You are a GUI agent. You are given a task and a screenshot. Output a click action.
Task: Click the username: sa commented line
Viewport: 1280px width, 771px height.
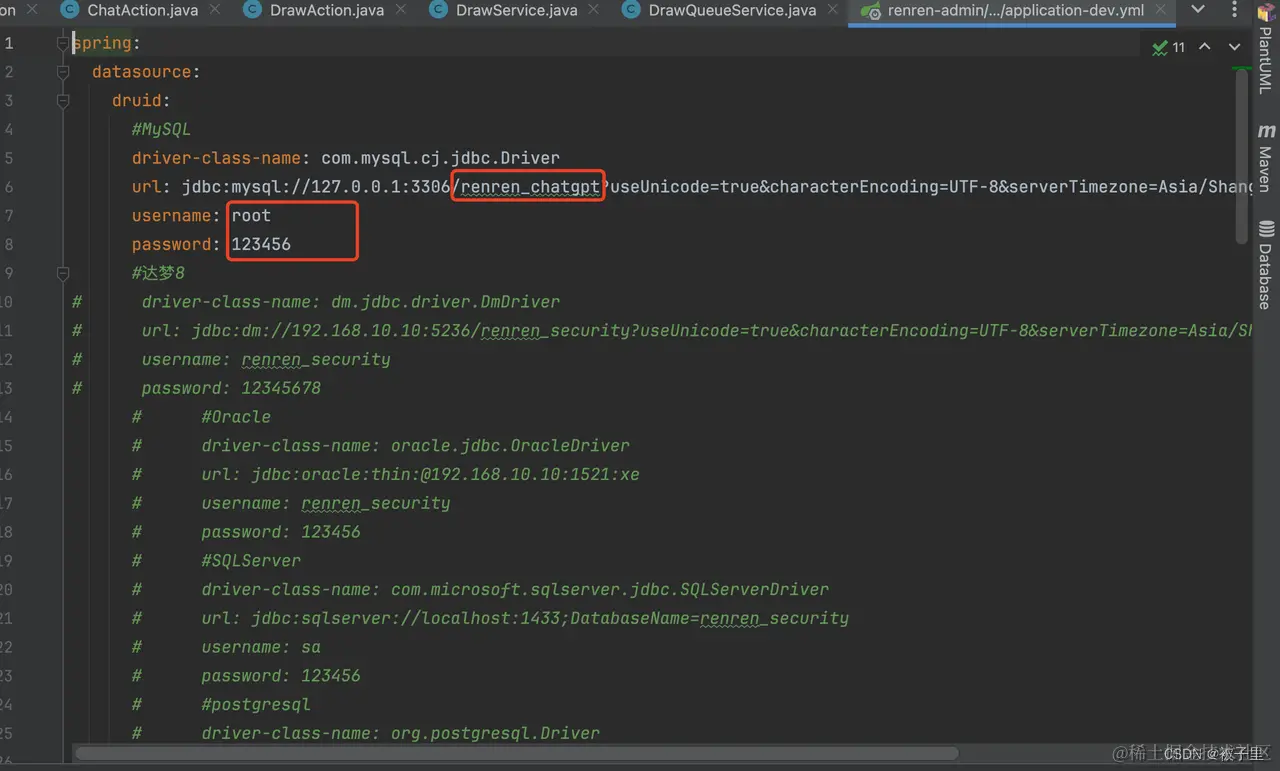[261, 647]
